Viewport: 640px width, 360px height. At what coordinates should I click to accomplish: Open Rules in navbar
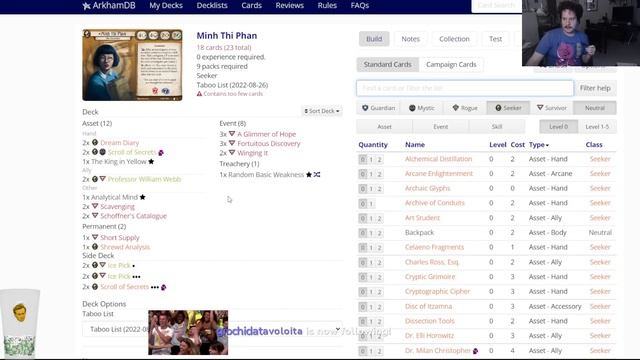point(327,5)
